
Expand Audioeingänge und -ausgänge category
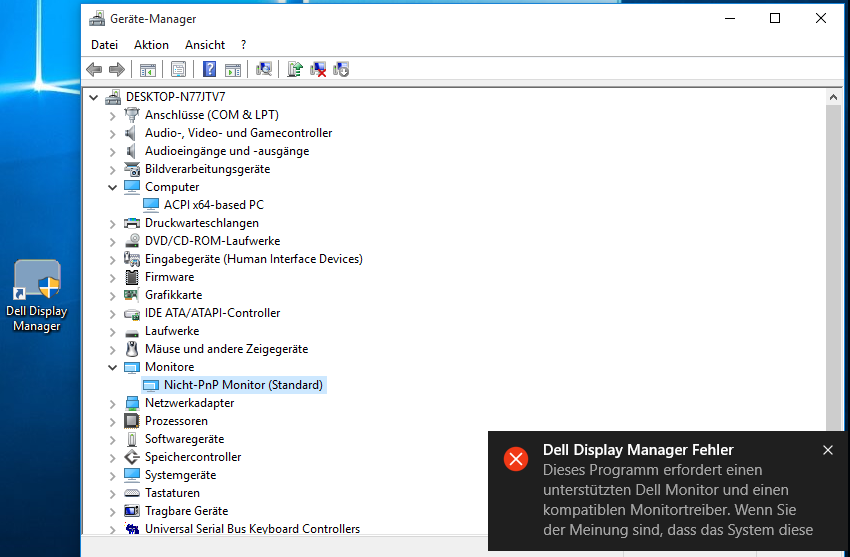point(112,151)
